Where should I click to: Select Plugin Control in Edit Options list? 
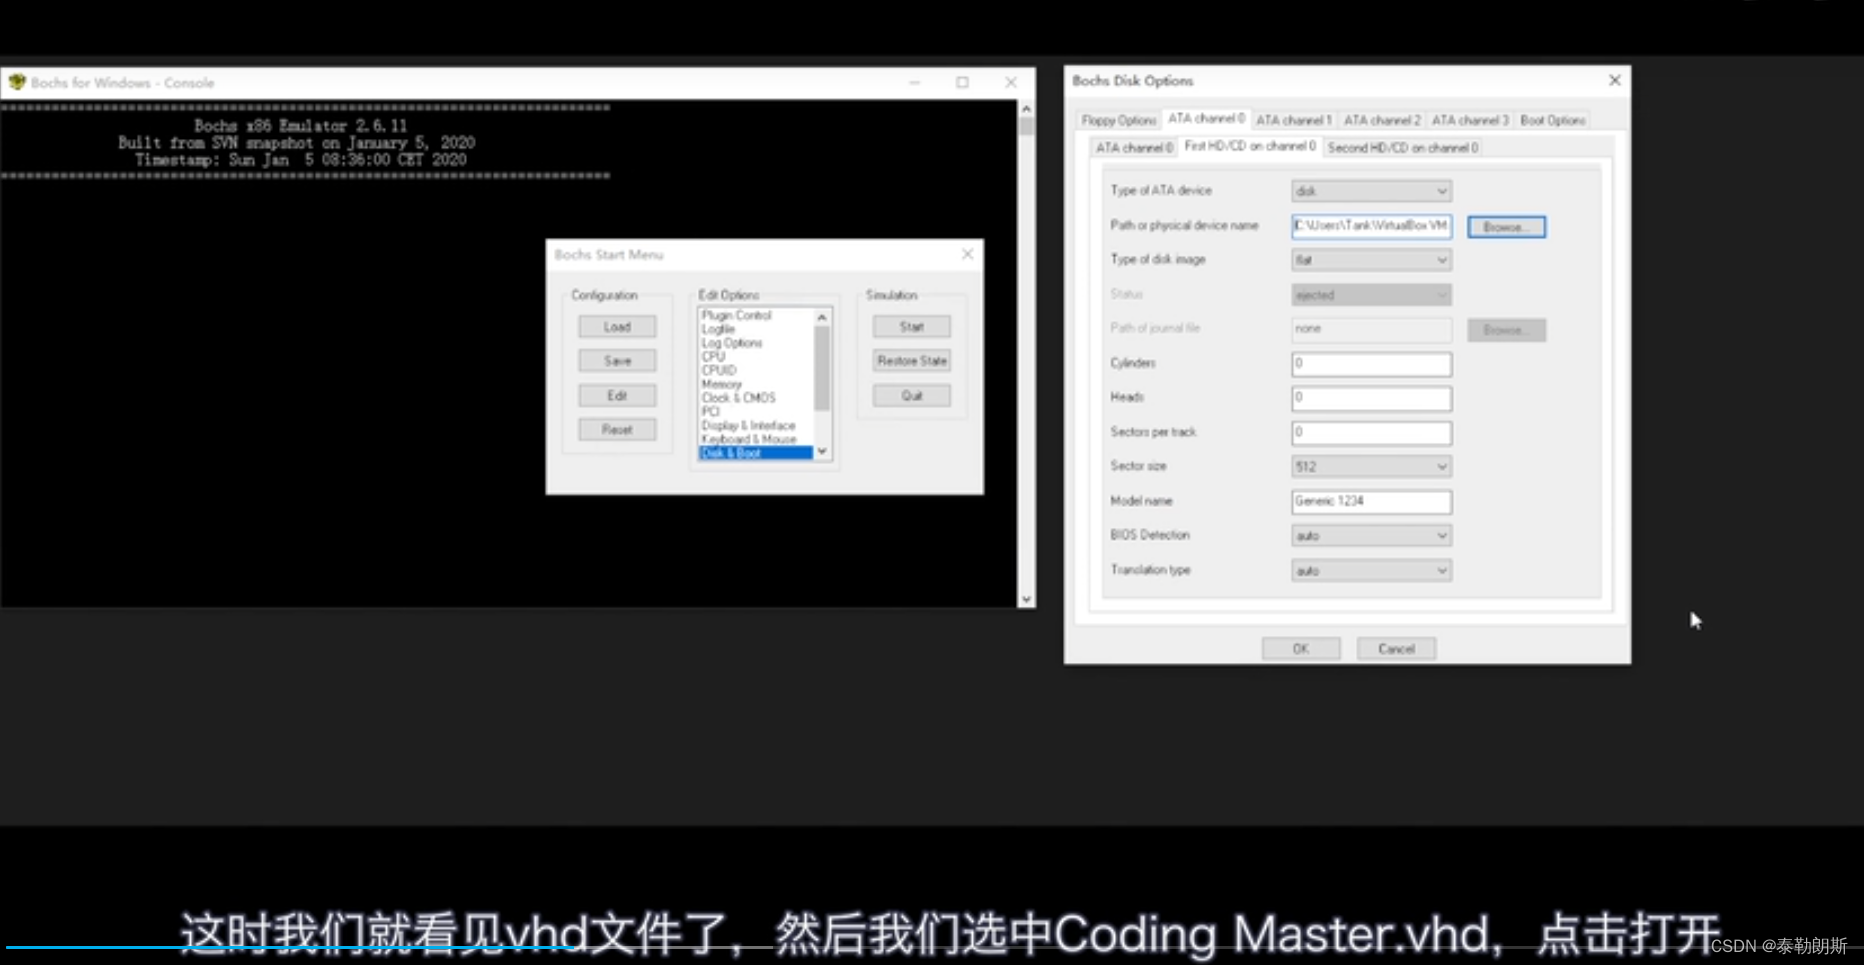(x=737, y=315)
